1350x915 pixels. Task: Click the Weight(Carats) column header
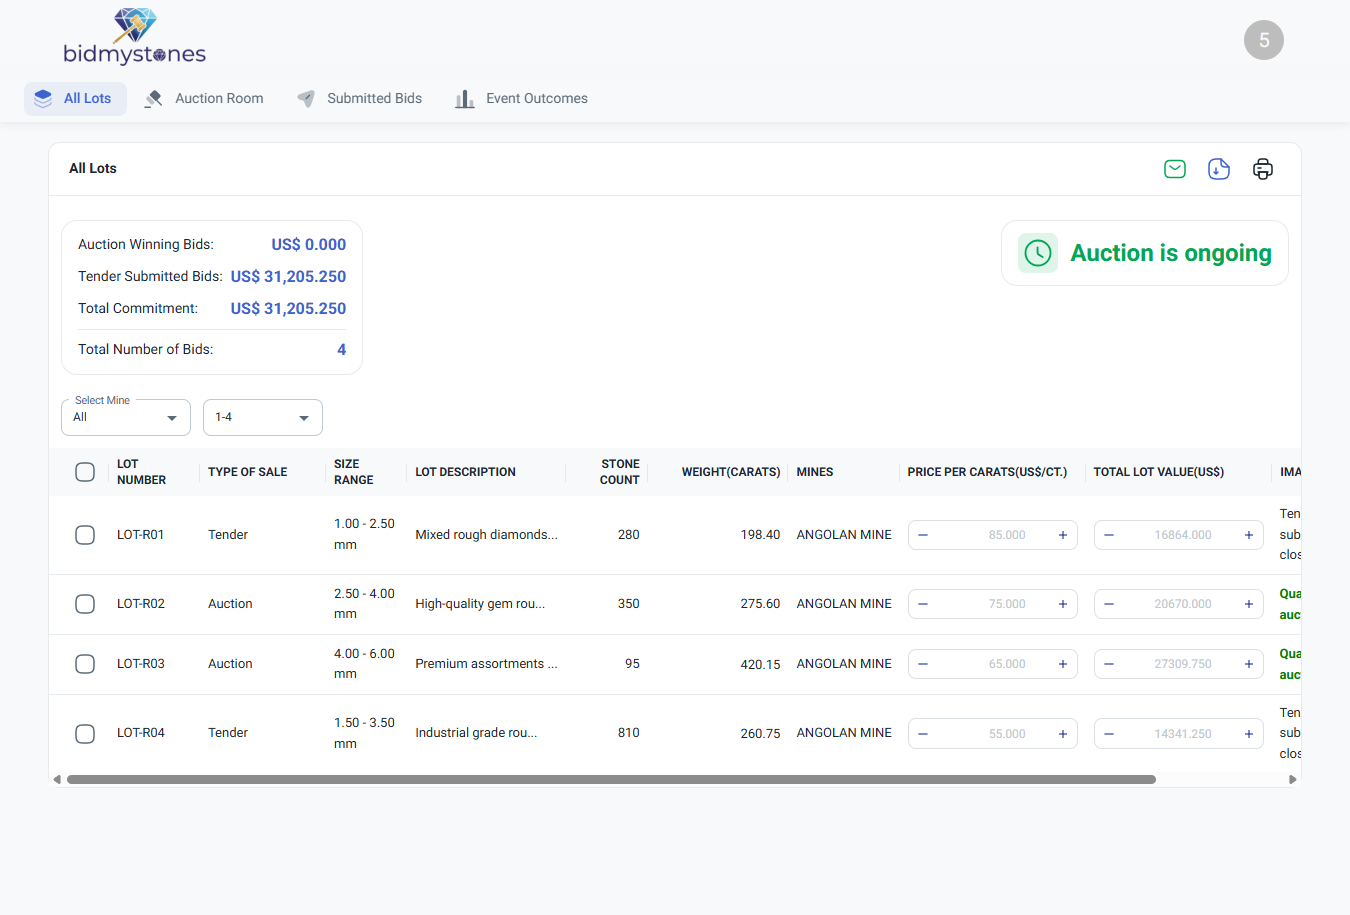point(731,472)
